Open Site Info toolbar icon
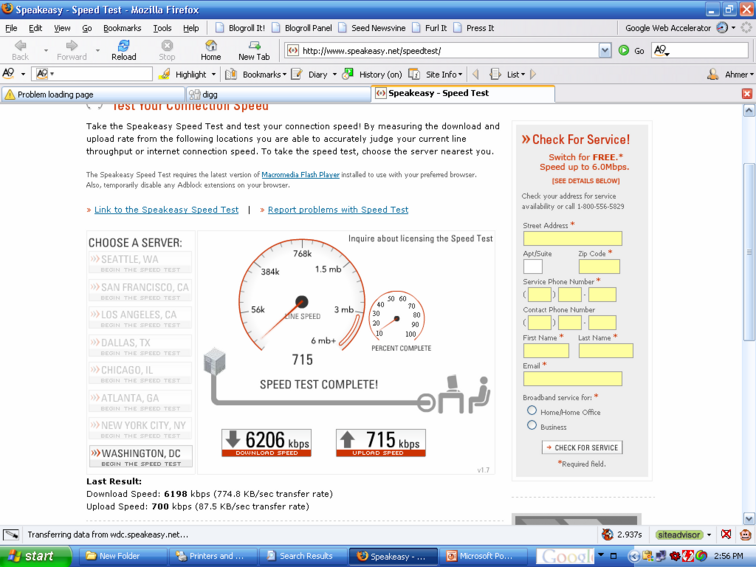This screenshot has width=756, height=567. (414, 74)
